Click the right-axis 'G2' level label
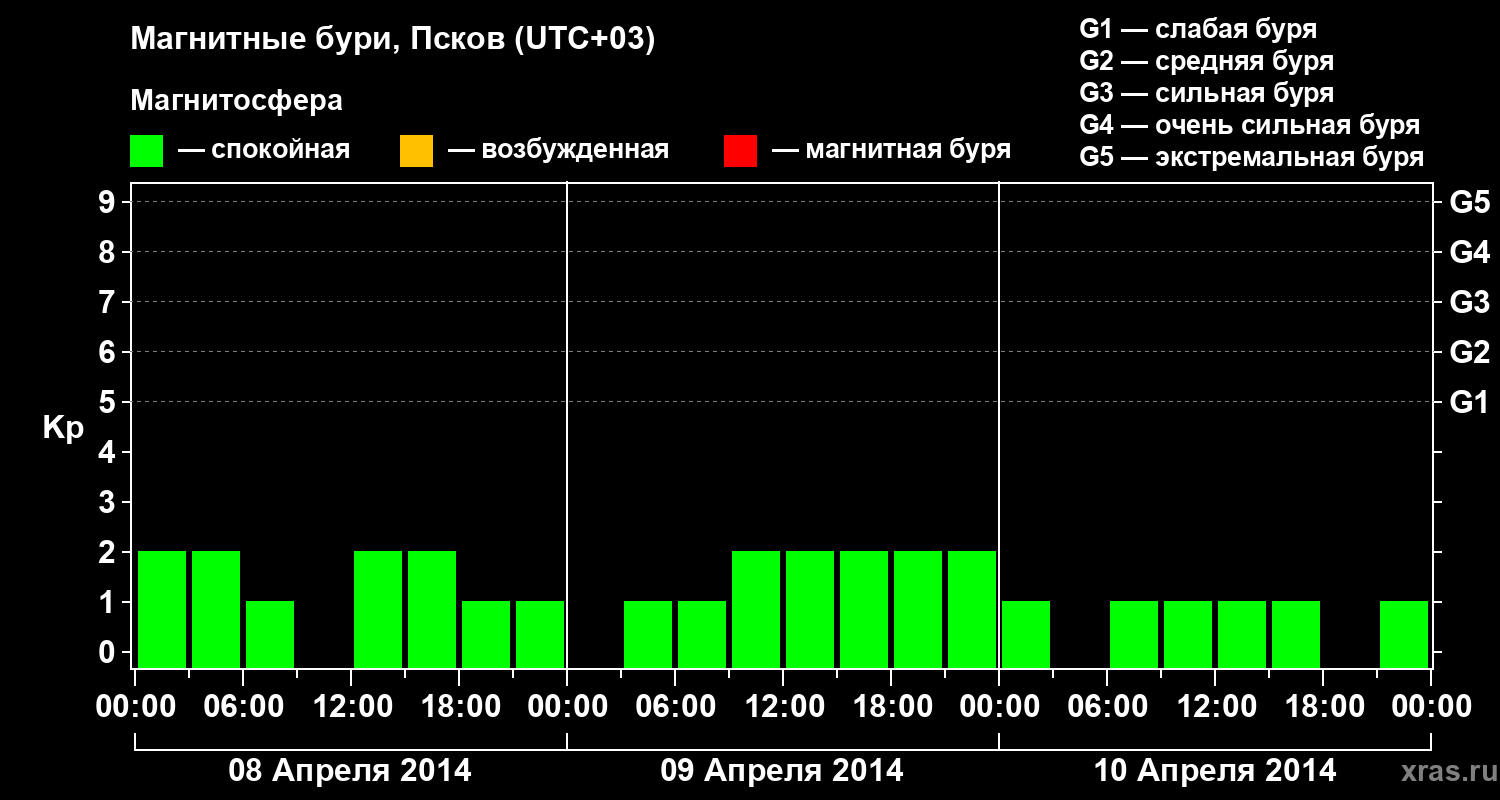Image resolution: width=1500 pixels, height=800 pixels. [x=1469, y=352]
